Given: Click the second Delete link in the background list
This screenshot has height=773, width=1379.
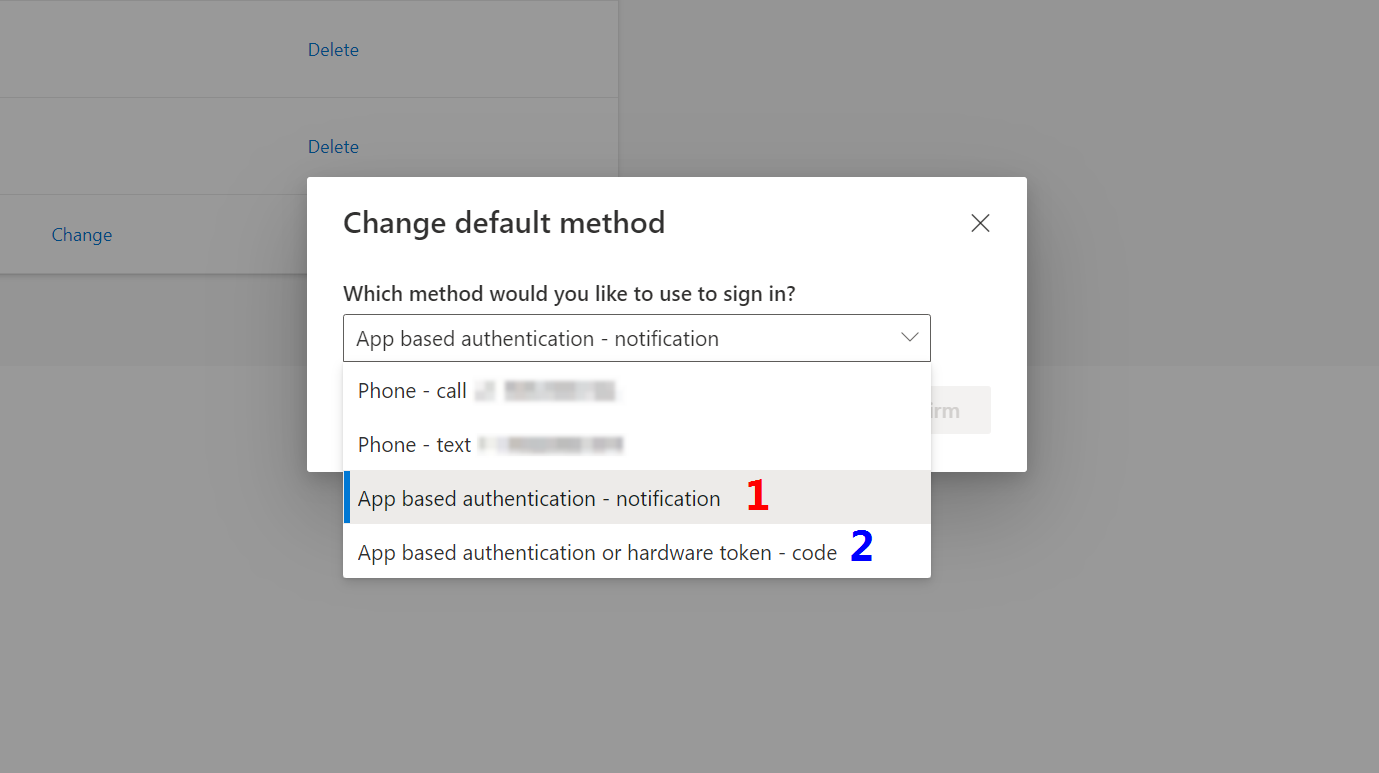Looking at the screenshot, I should pos(333,146).
